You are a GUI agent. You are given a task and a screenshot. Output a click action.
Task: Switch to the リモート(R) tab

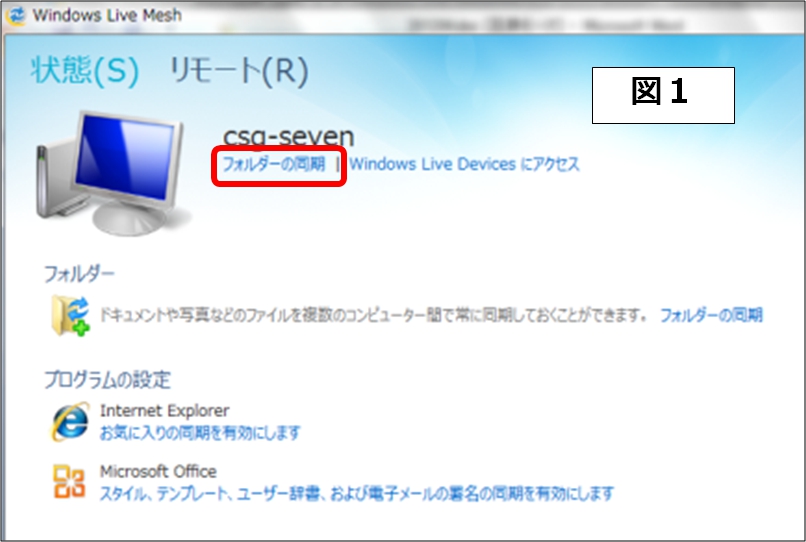(239, 70)
